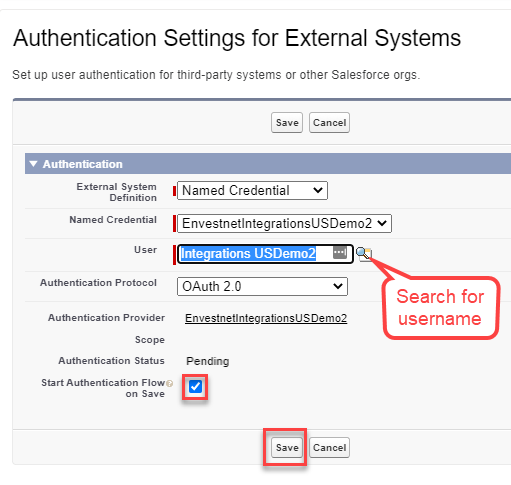Viewport: 511px width, 485px height.
Task: Click the Named Credential field label
Action: pyautogui.click(x=113, y=220)
